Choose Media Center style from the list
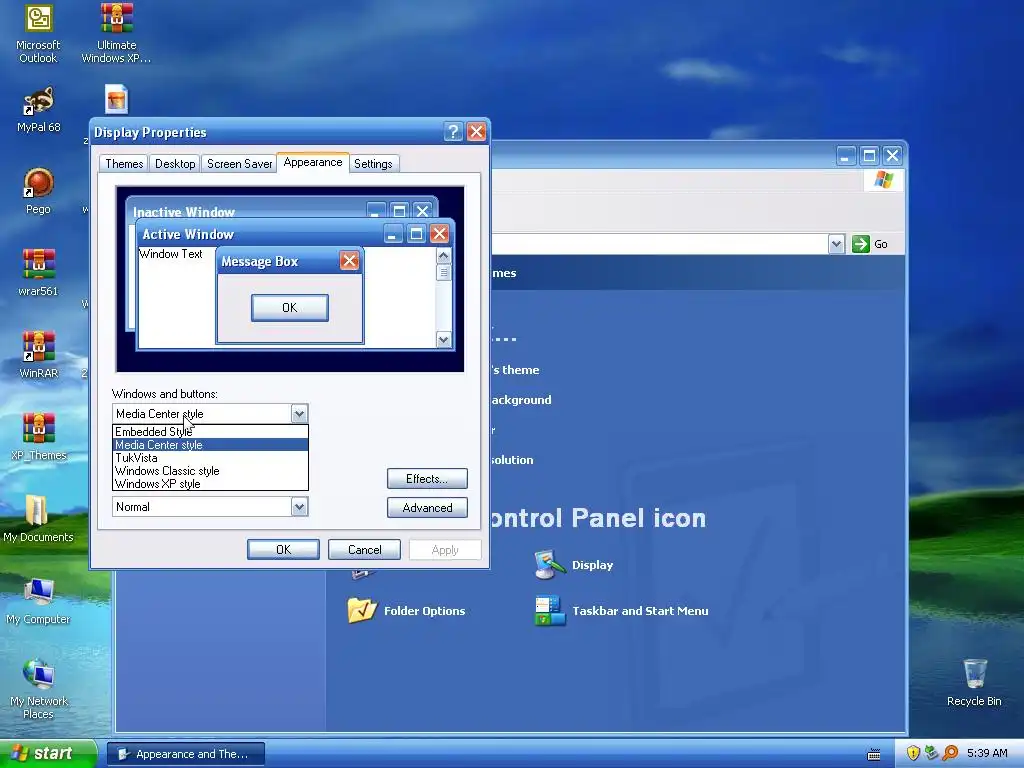The image size is (1024, 768). click(210, 445)
